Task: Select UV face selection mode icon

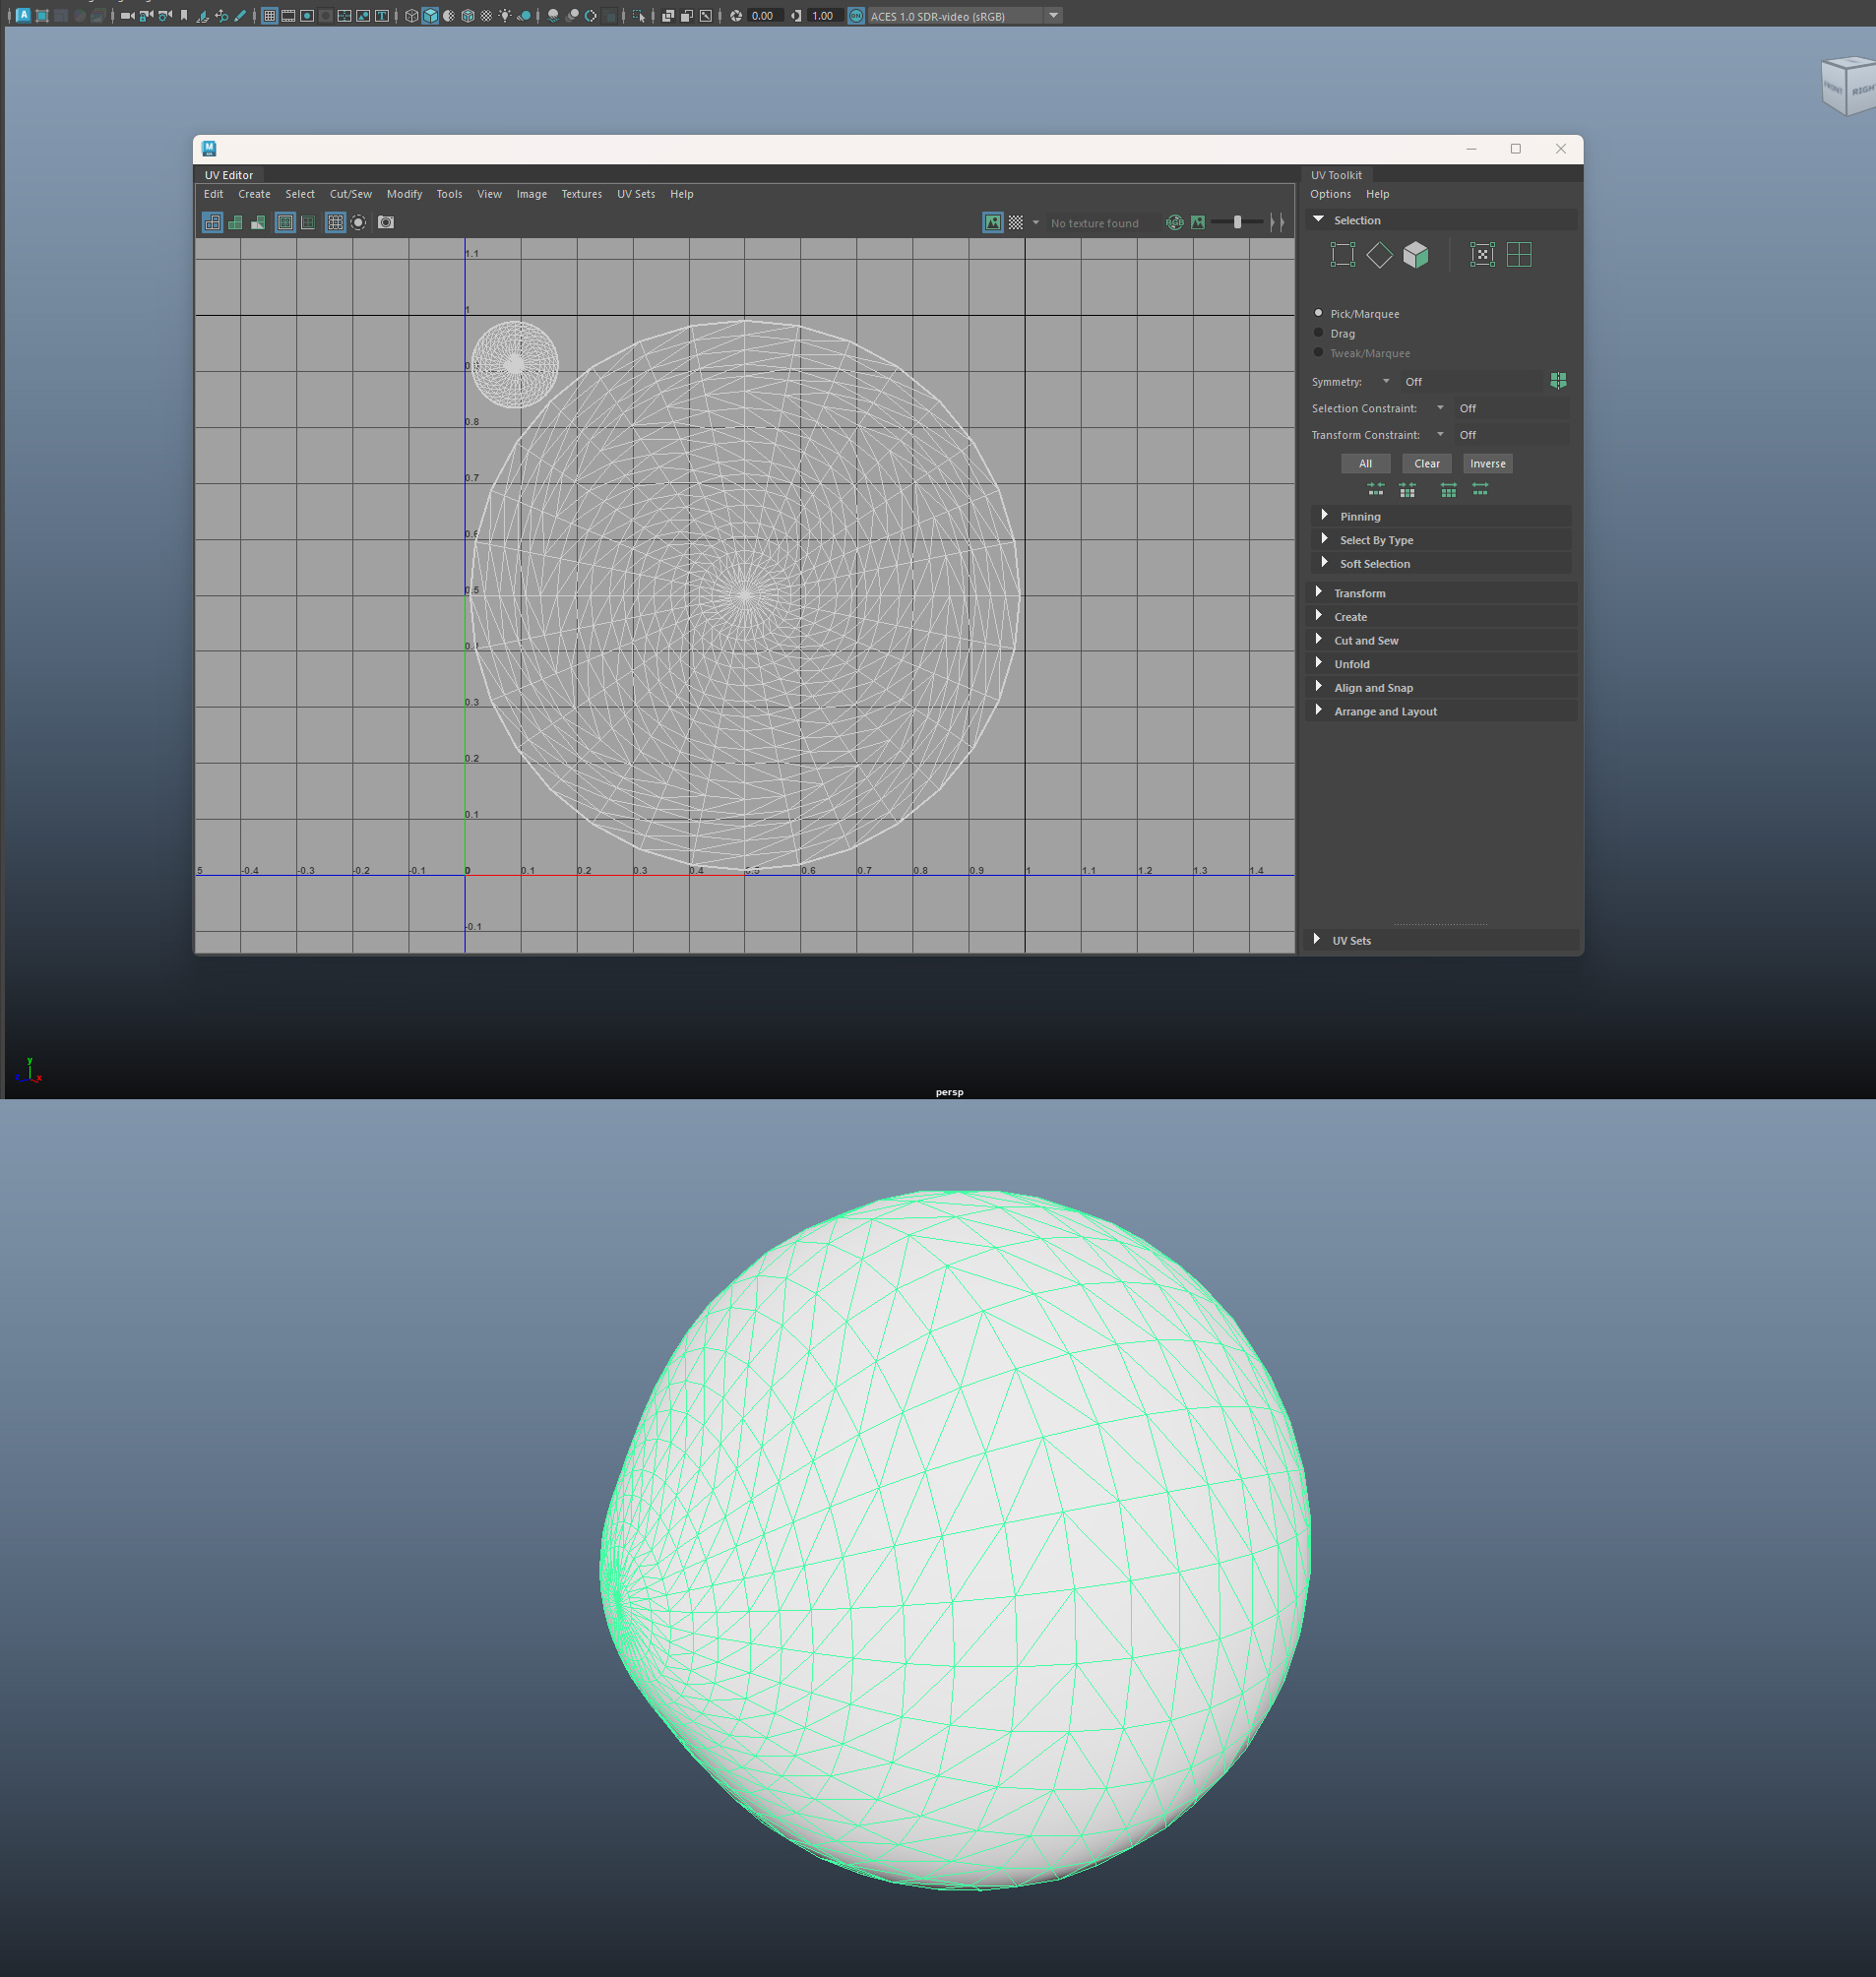Action: [1415, 255]
